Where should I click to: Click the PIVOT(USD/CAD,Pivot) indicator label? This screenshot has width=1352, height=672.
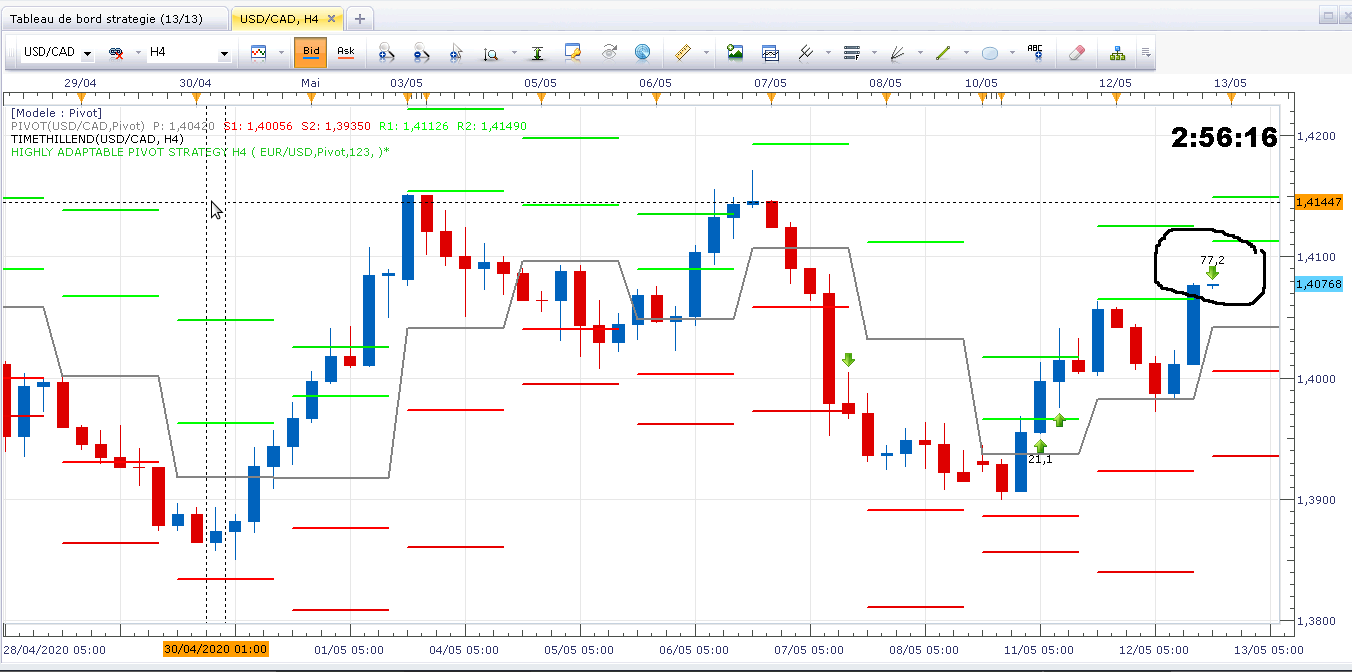pos(79,126)
